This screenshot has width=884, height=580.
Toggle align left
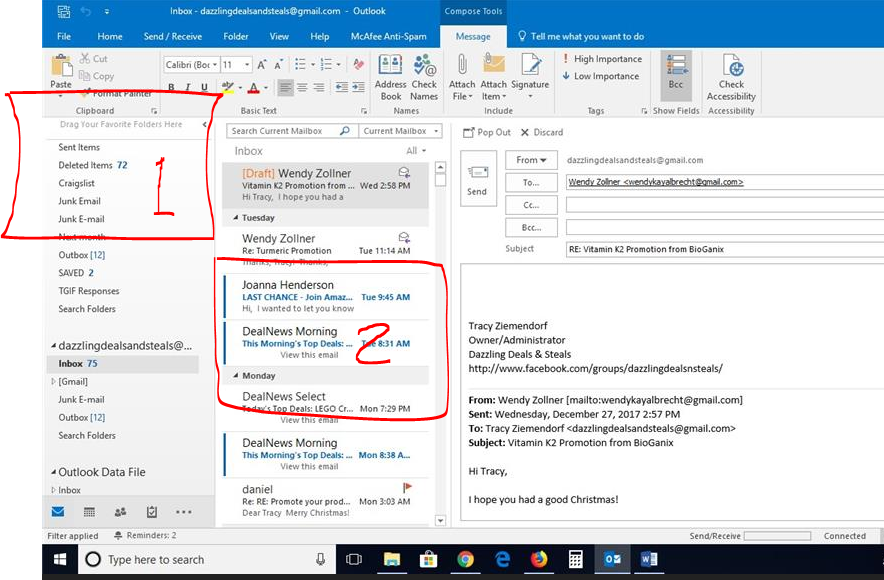click(286, 87)
